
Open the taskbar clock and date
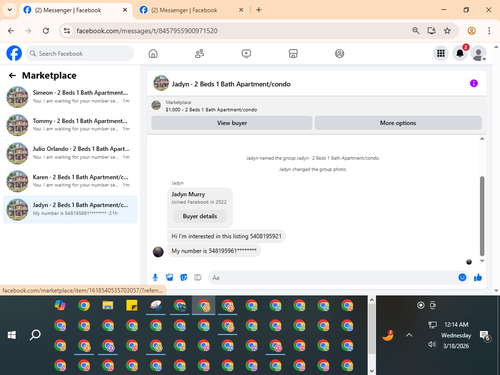point(456,335)
